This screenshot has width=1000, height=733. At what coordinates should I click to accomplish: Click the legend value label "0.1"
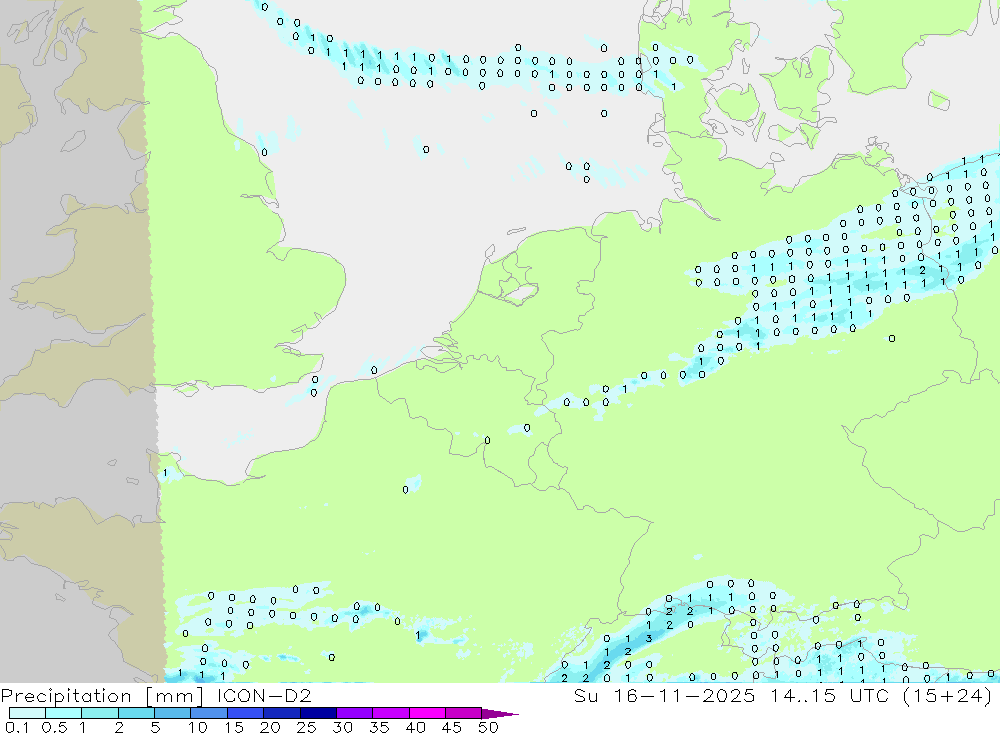click(x=17, y=727)
